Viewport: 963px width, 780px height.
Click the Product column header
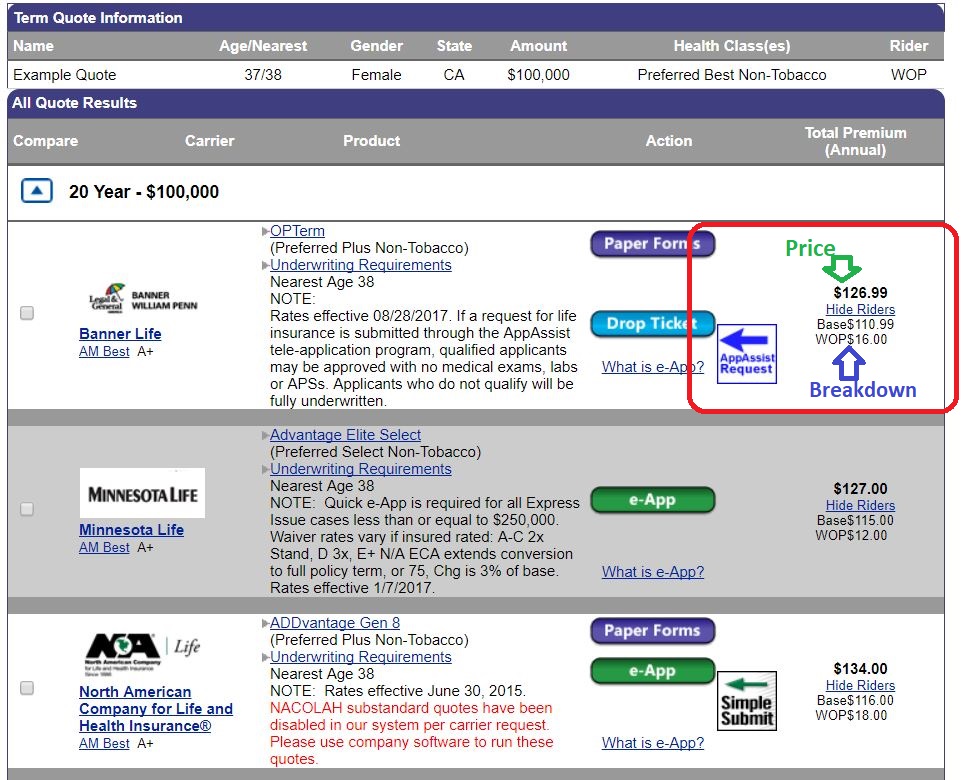[372, 141]
